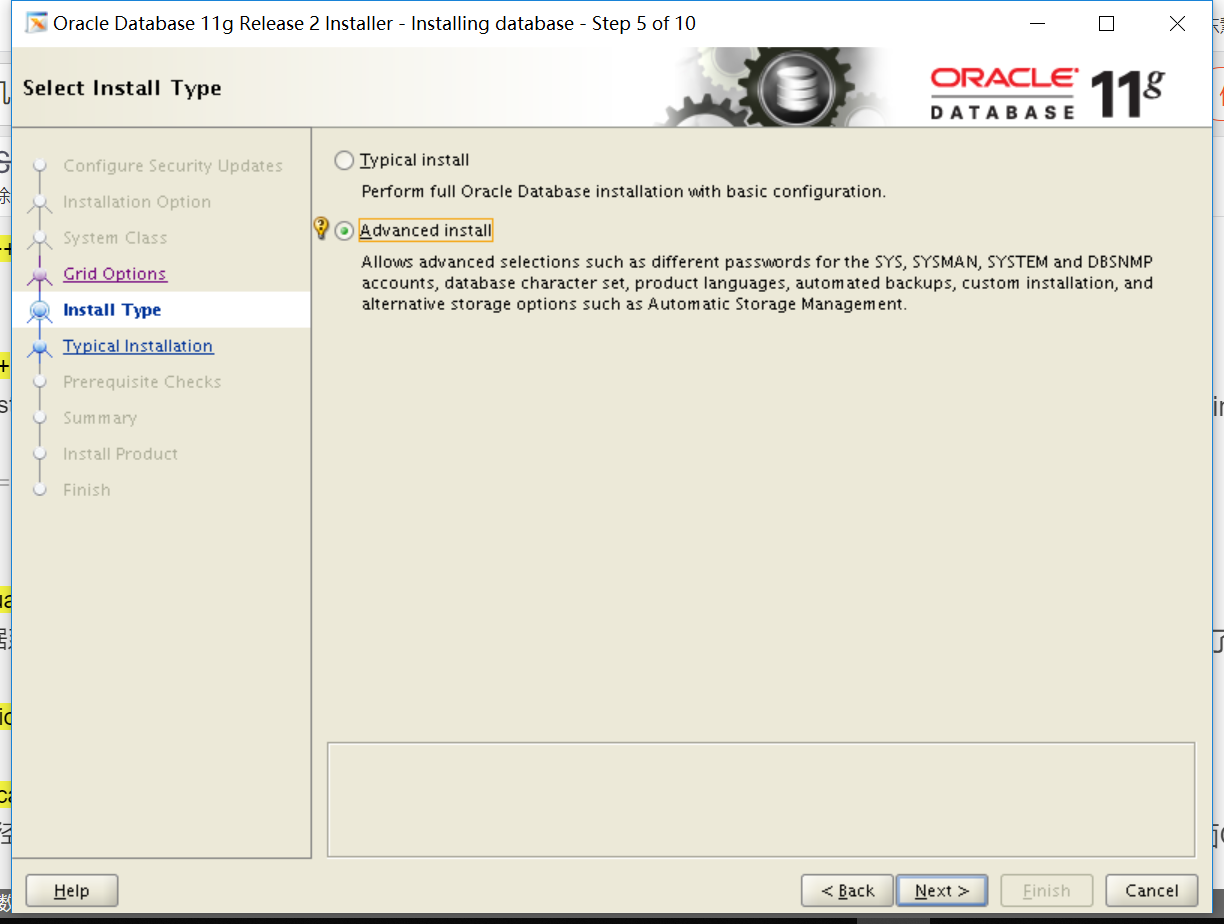Viewport: 1224px width, 924px height.
Task: Proceed with the Next button
Action: 942,891
